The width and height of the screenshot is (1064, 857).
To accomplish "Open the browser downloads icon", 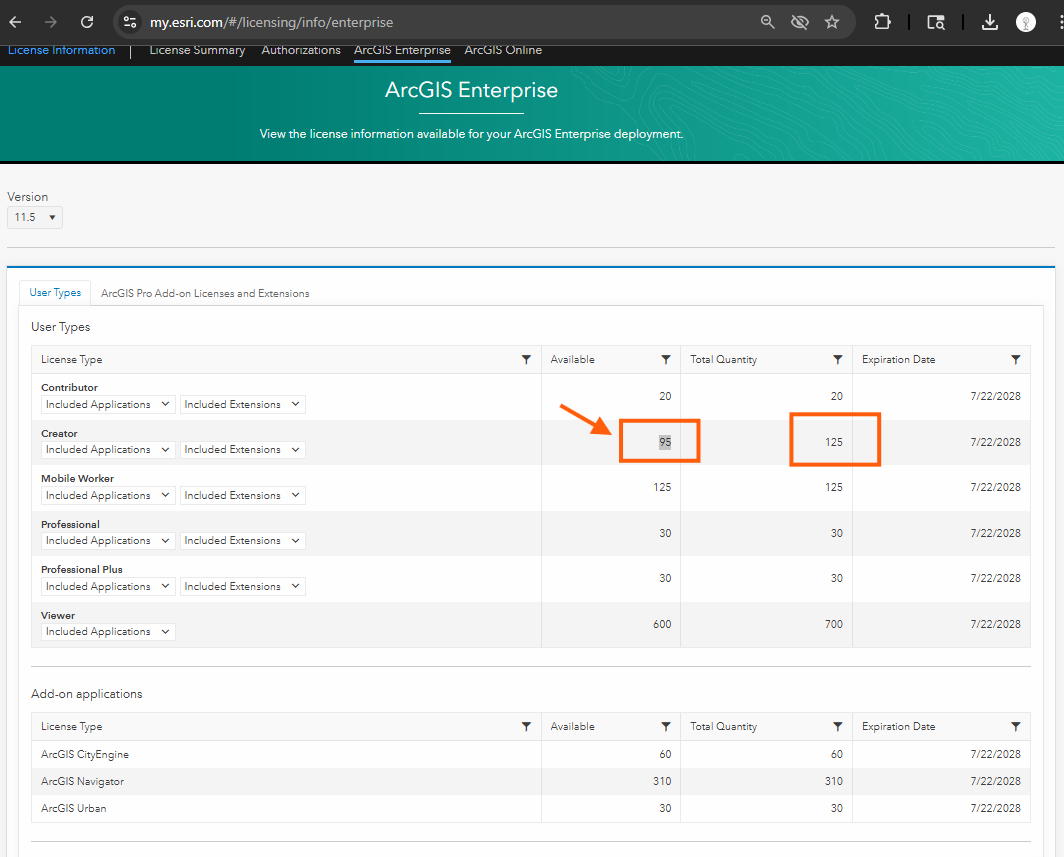I will point(989,22).
